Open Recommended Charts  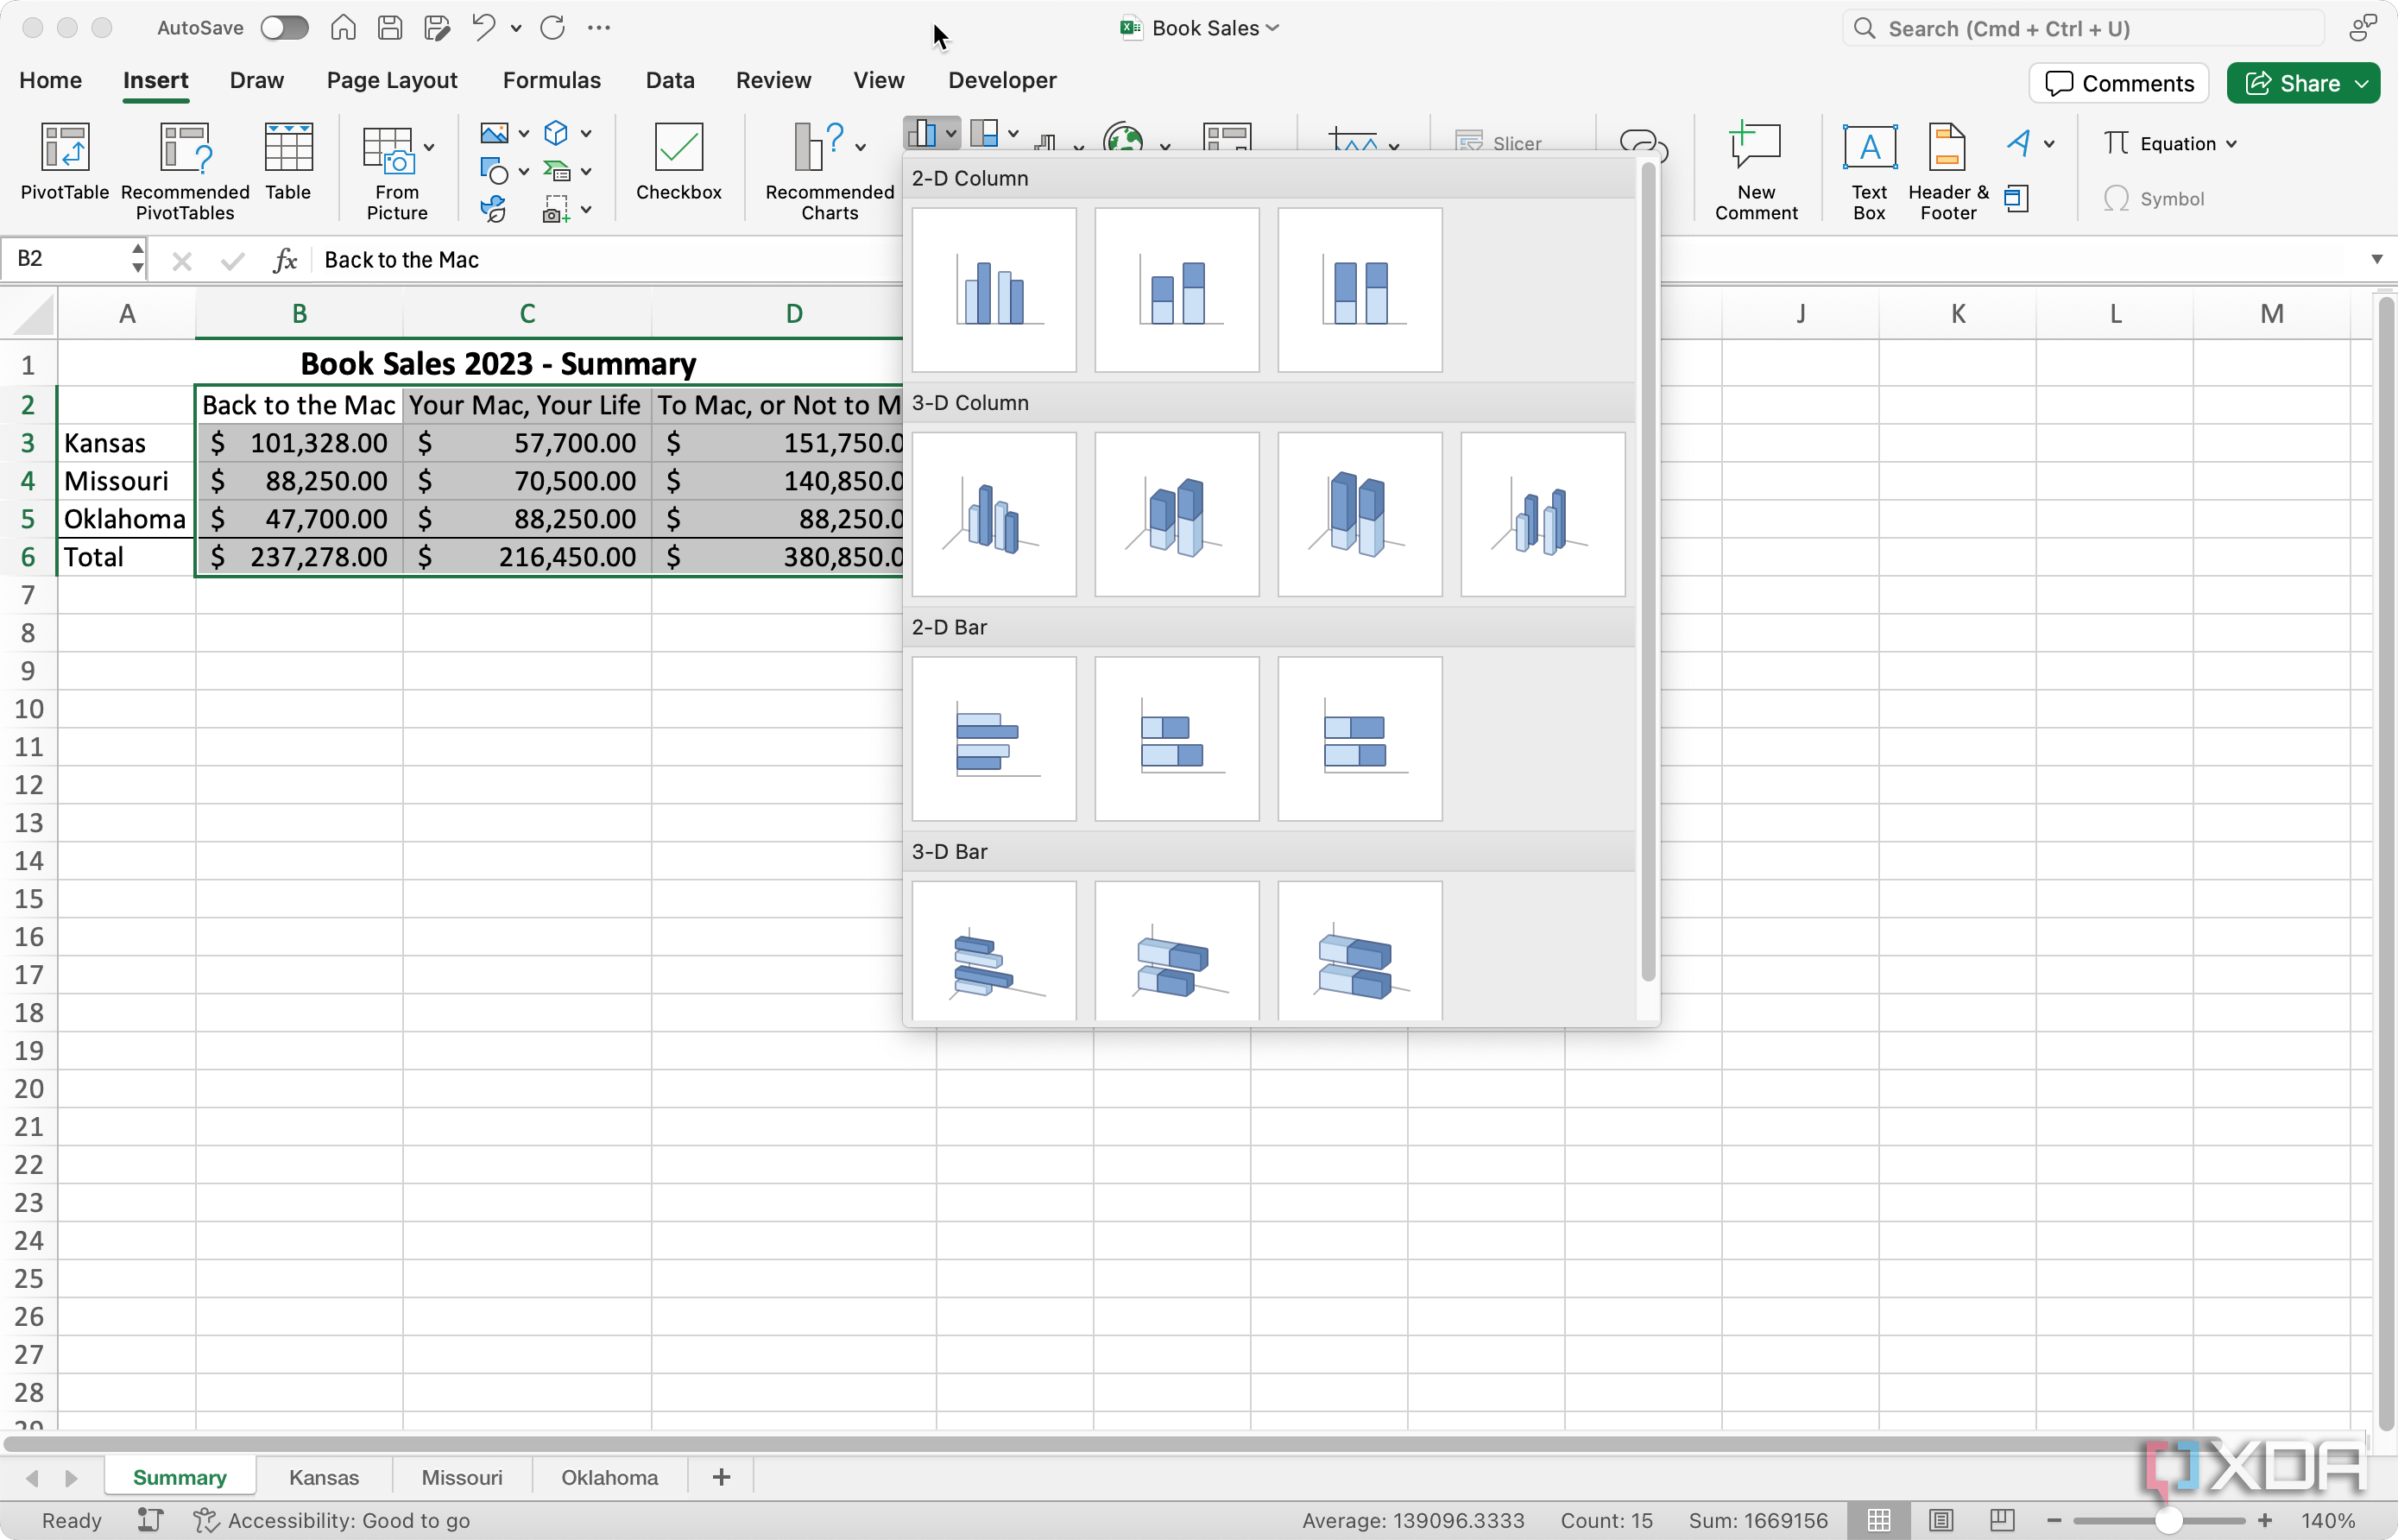(830, 170)
